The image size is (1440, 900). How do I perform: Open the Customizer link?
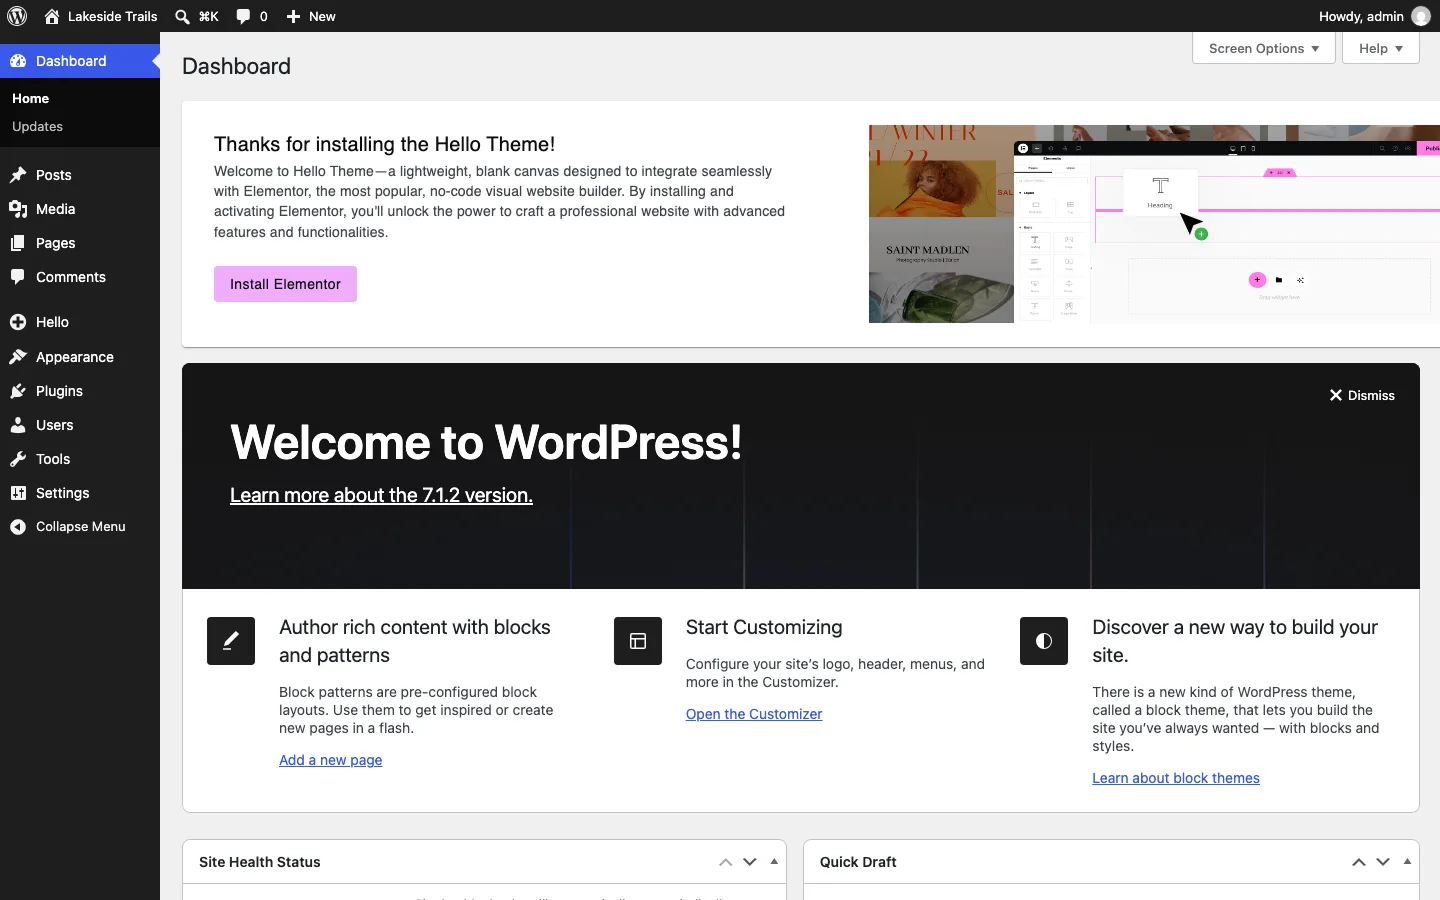click(754, 714)
